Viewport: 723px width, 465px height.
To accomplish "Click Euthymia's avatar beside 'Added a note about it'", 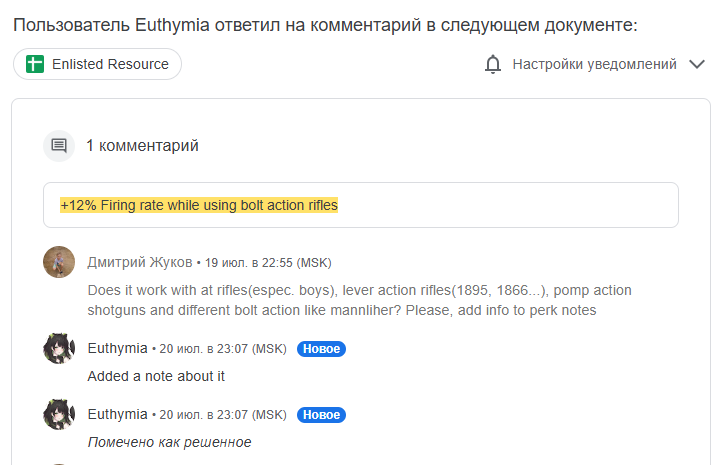I will (x=59, y=348).
